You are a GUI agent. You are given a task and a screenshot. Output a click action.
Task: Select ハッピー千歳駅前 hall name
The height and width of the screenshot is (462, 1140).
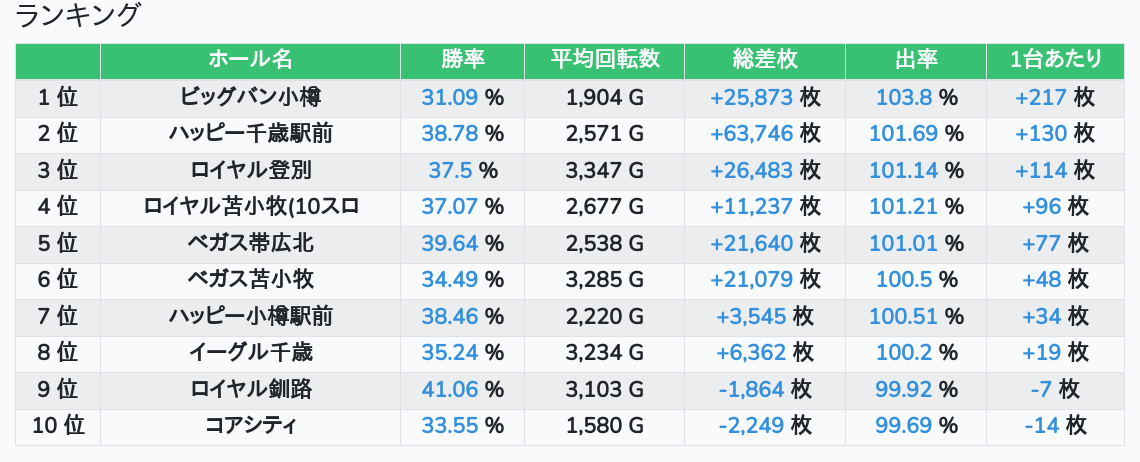pyautogui.click(x=250, y=134)
